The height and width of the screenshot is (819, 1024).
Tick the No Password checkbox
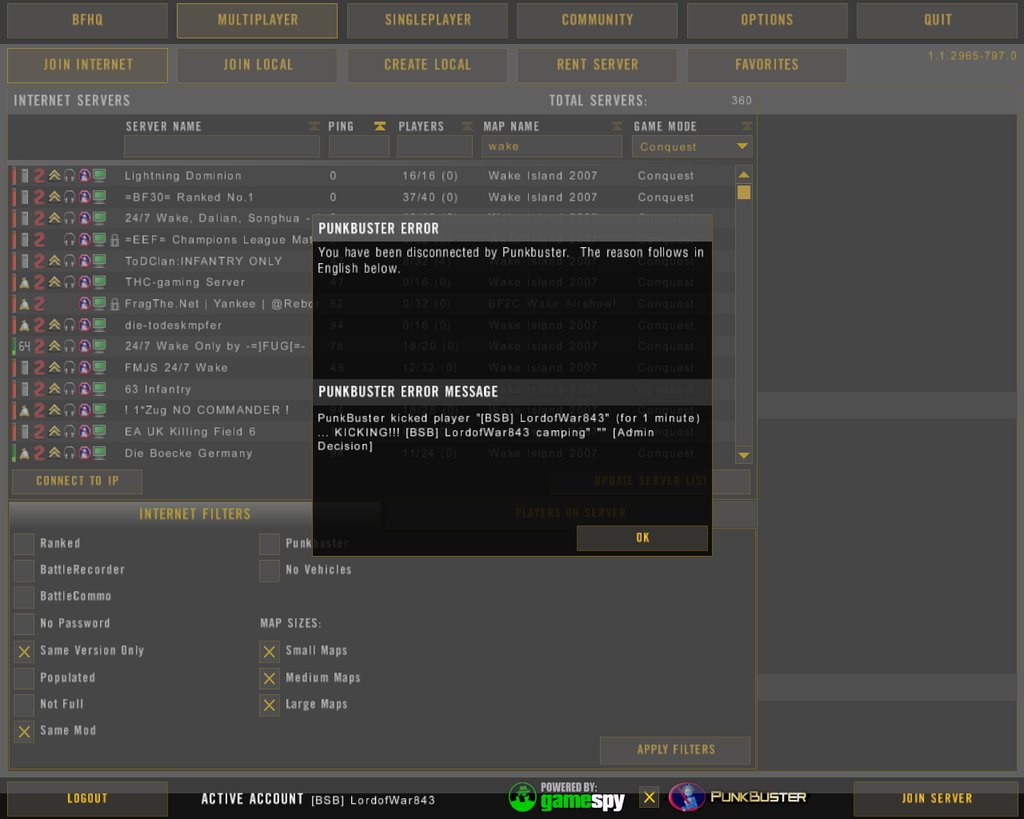[24, 624]
